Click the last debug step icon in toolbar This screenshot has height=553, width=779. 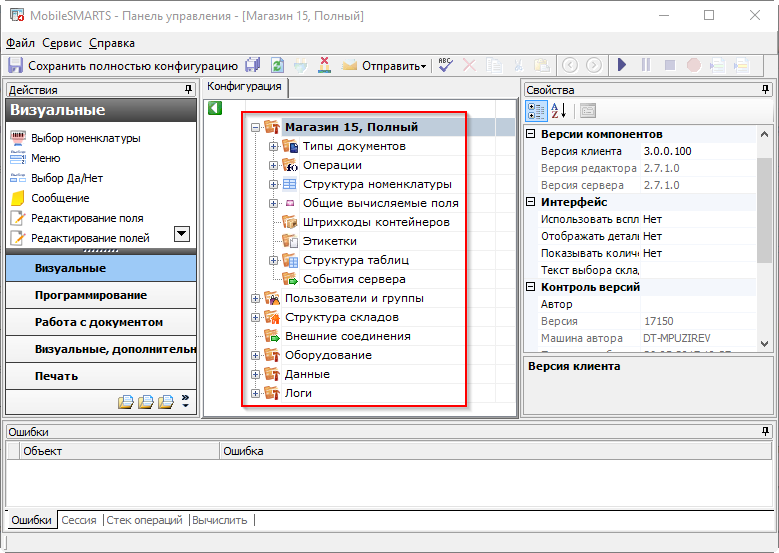(x=741, y=65)
